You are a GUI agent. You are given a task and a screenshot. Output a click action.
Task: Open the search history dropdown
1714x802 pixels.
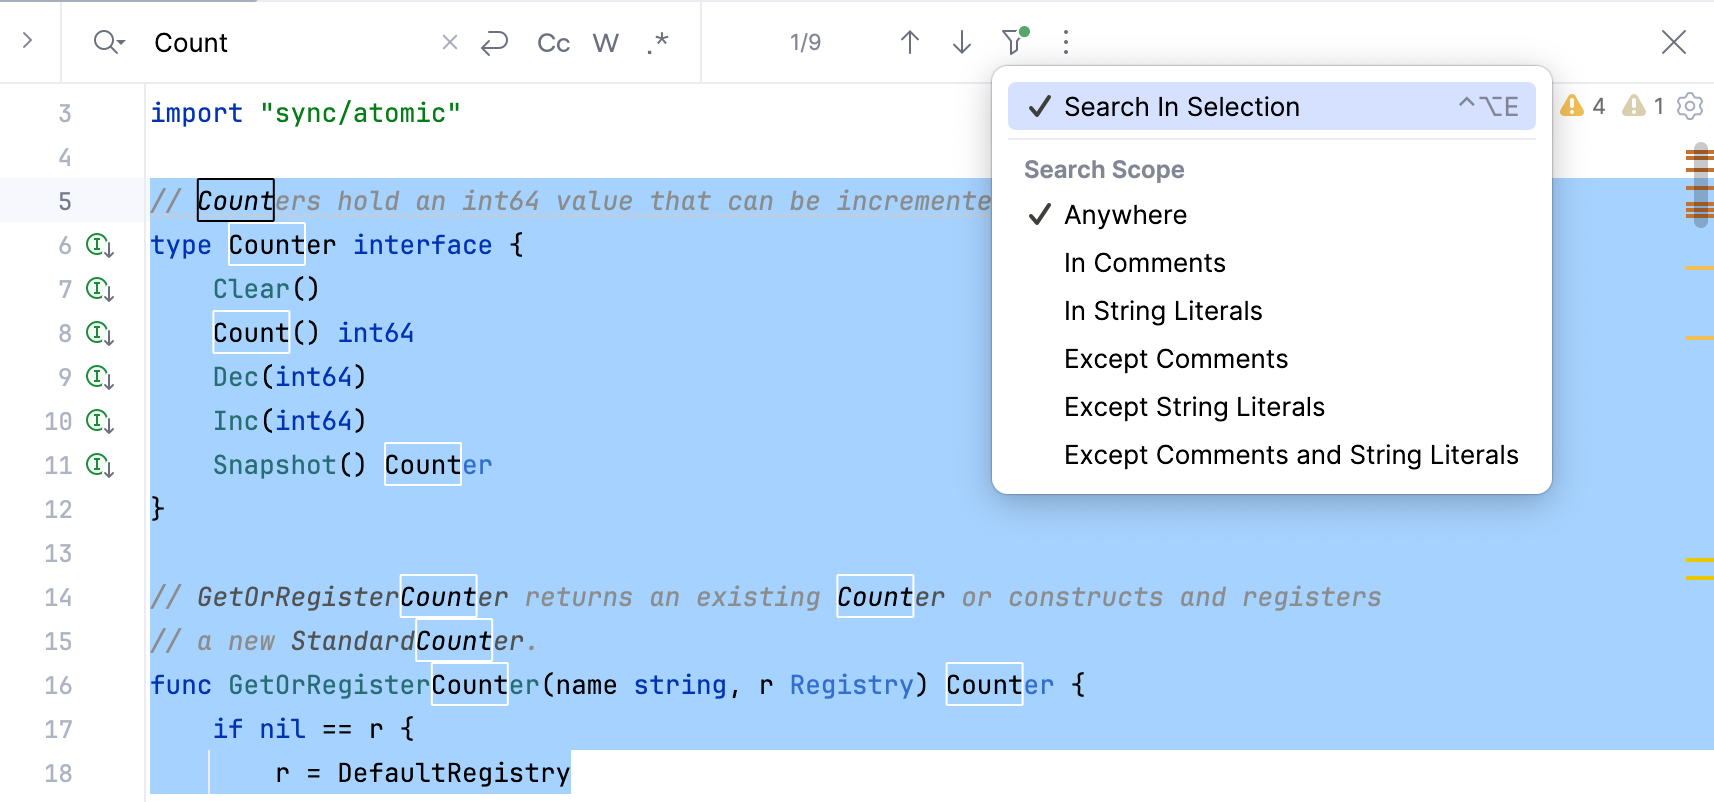[x=108, y=42]
